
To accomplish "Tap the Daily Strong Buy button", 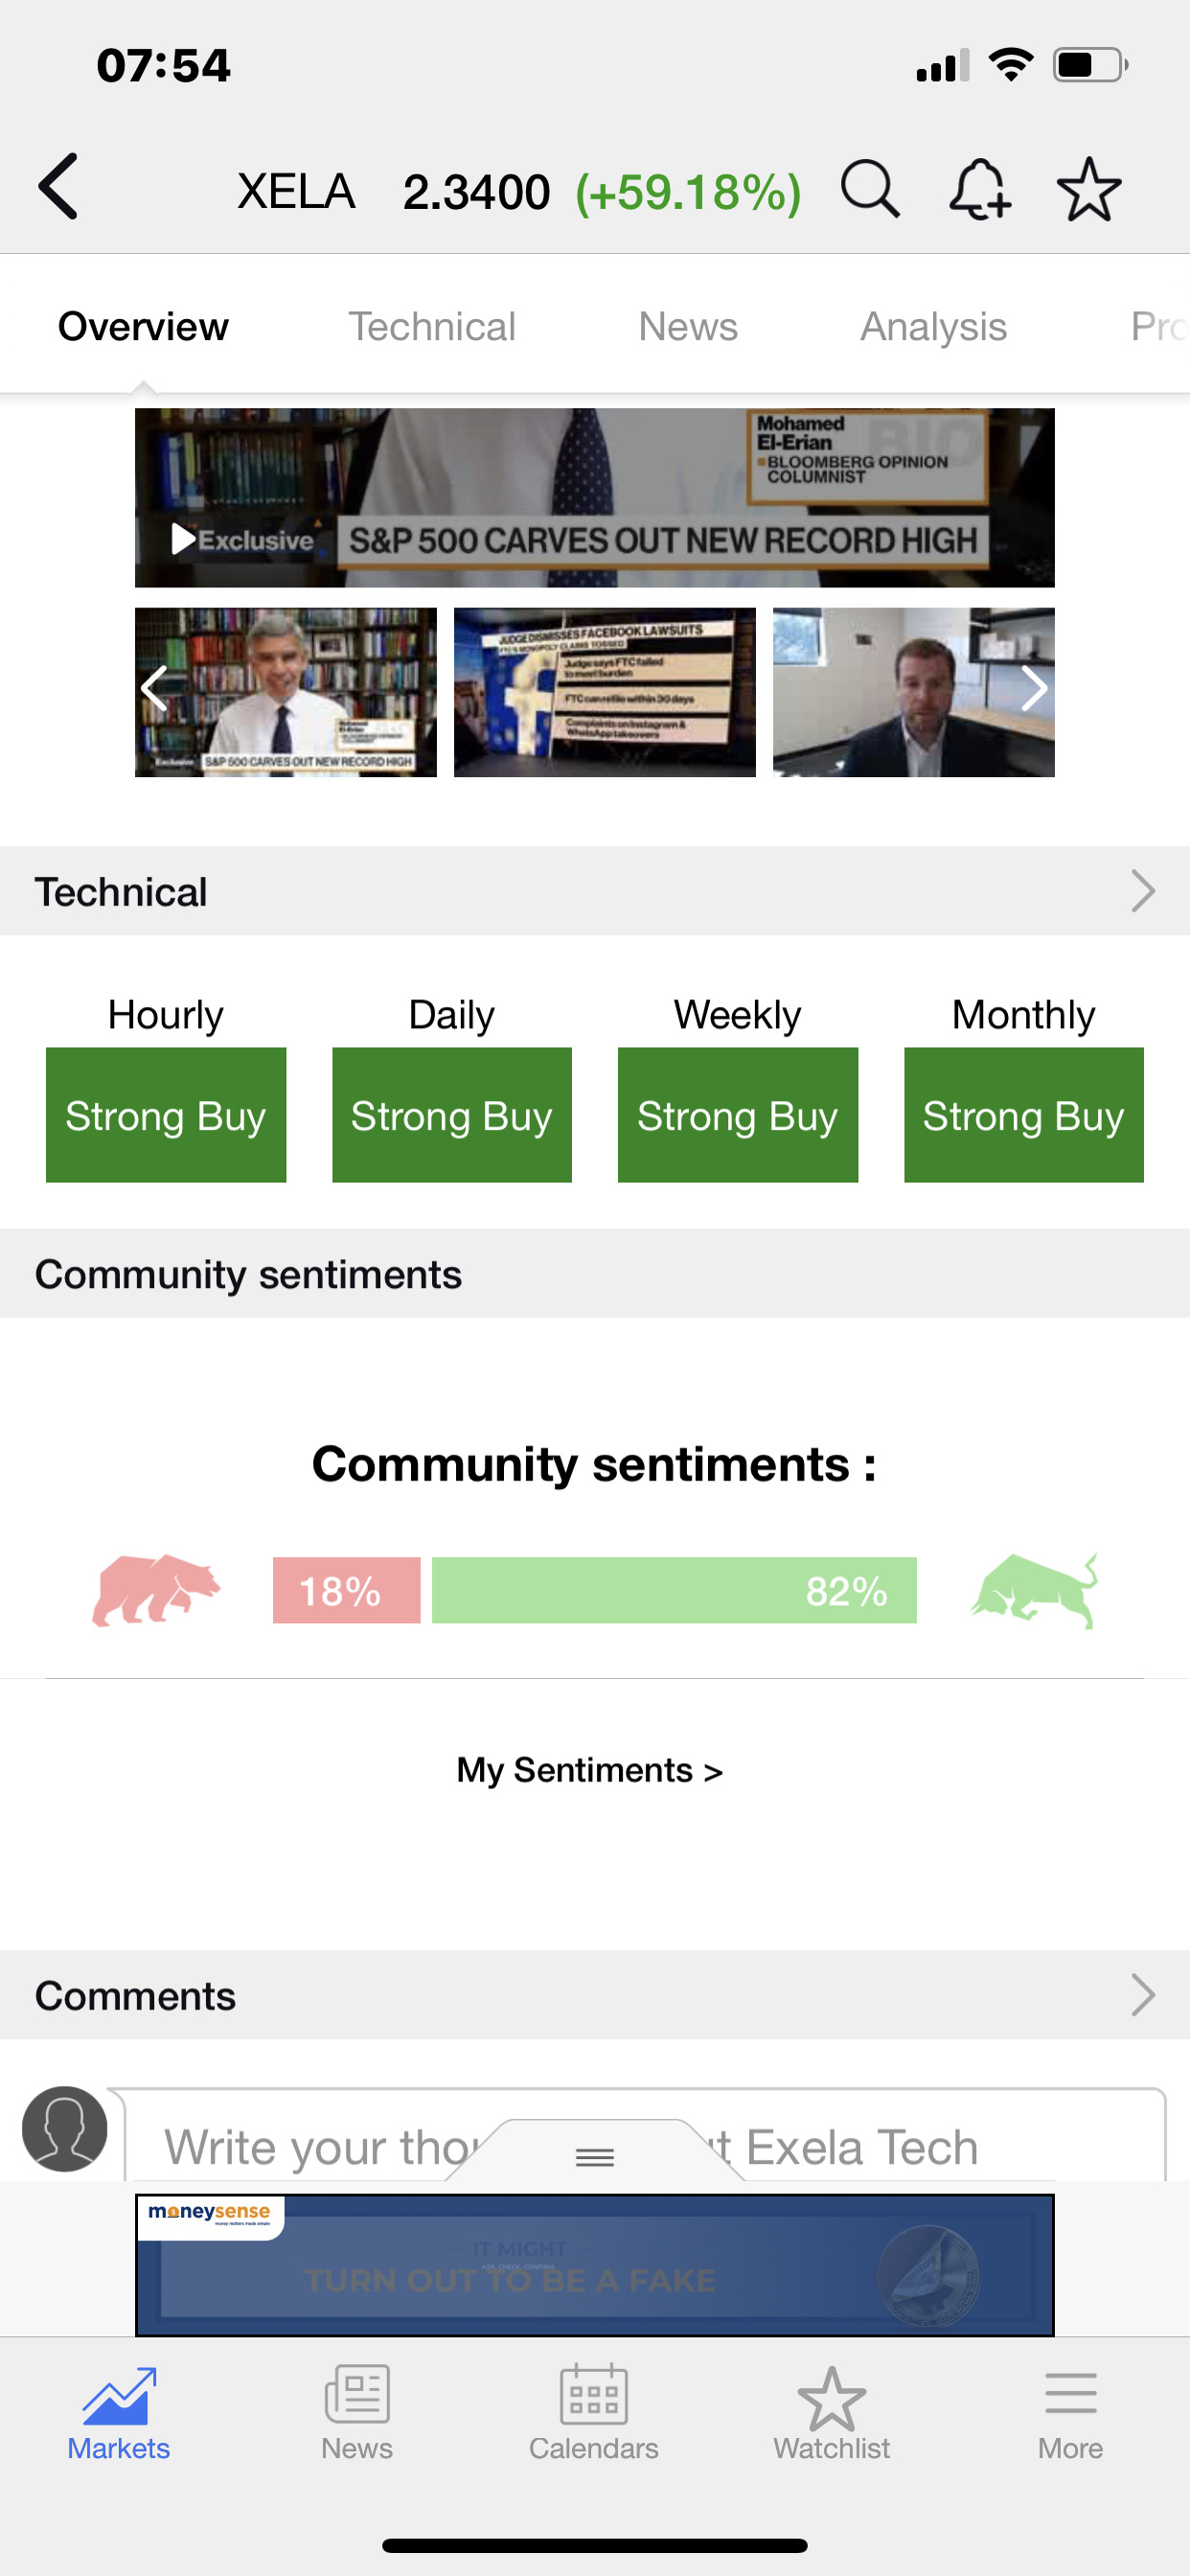I will (x=451, y=1115).
